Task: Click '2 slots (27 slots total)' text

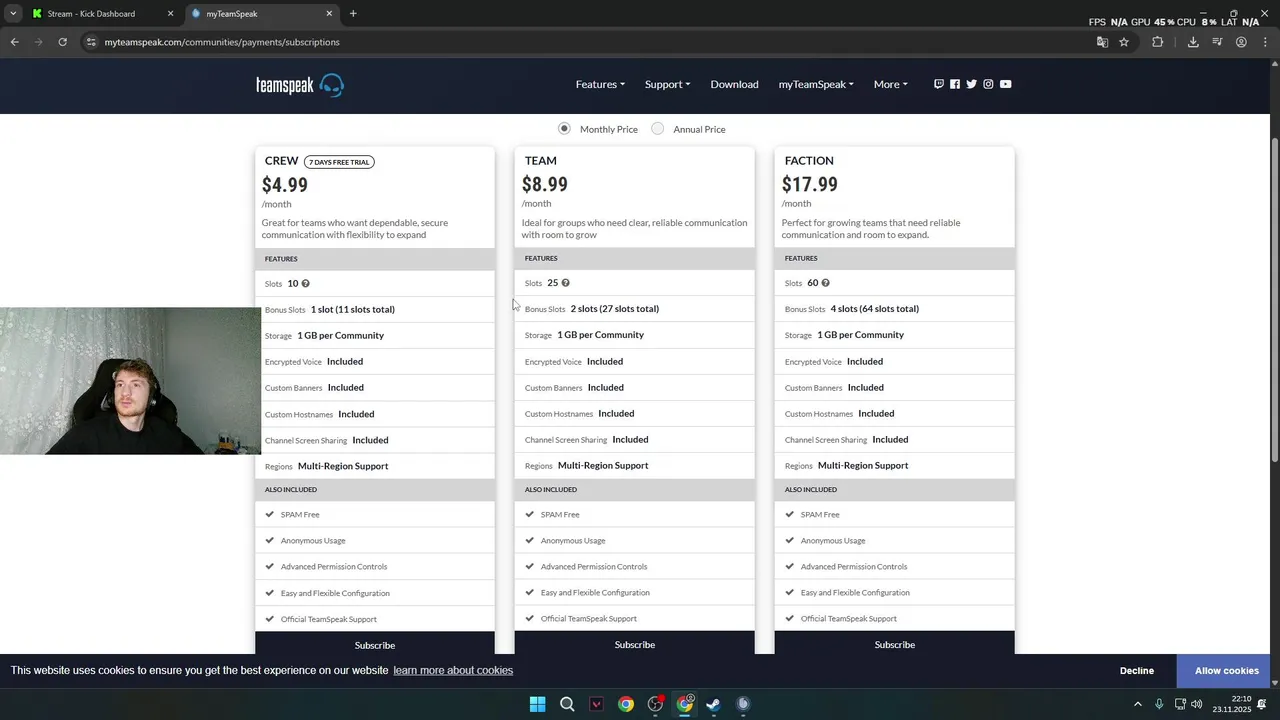Action: pos(615,309)
